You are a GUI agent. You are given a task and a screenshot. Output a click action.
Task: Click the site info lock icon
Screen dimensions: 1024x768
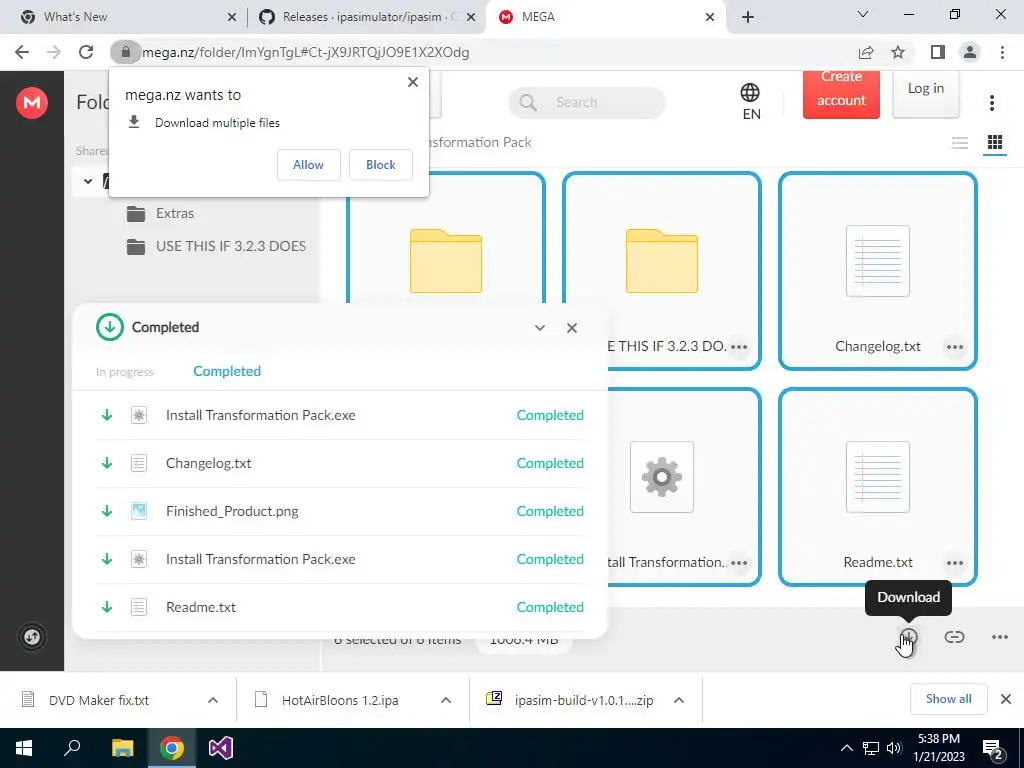coord(125,52)
